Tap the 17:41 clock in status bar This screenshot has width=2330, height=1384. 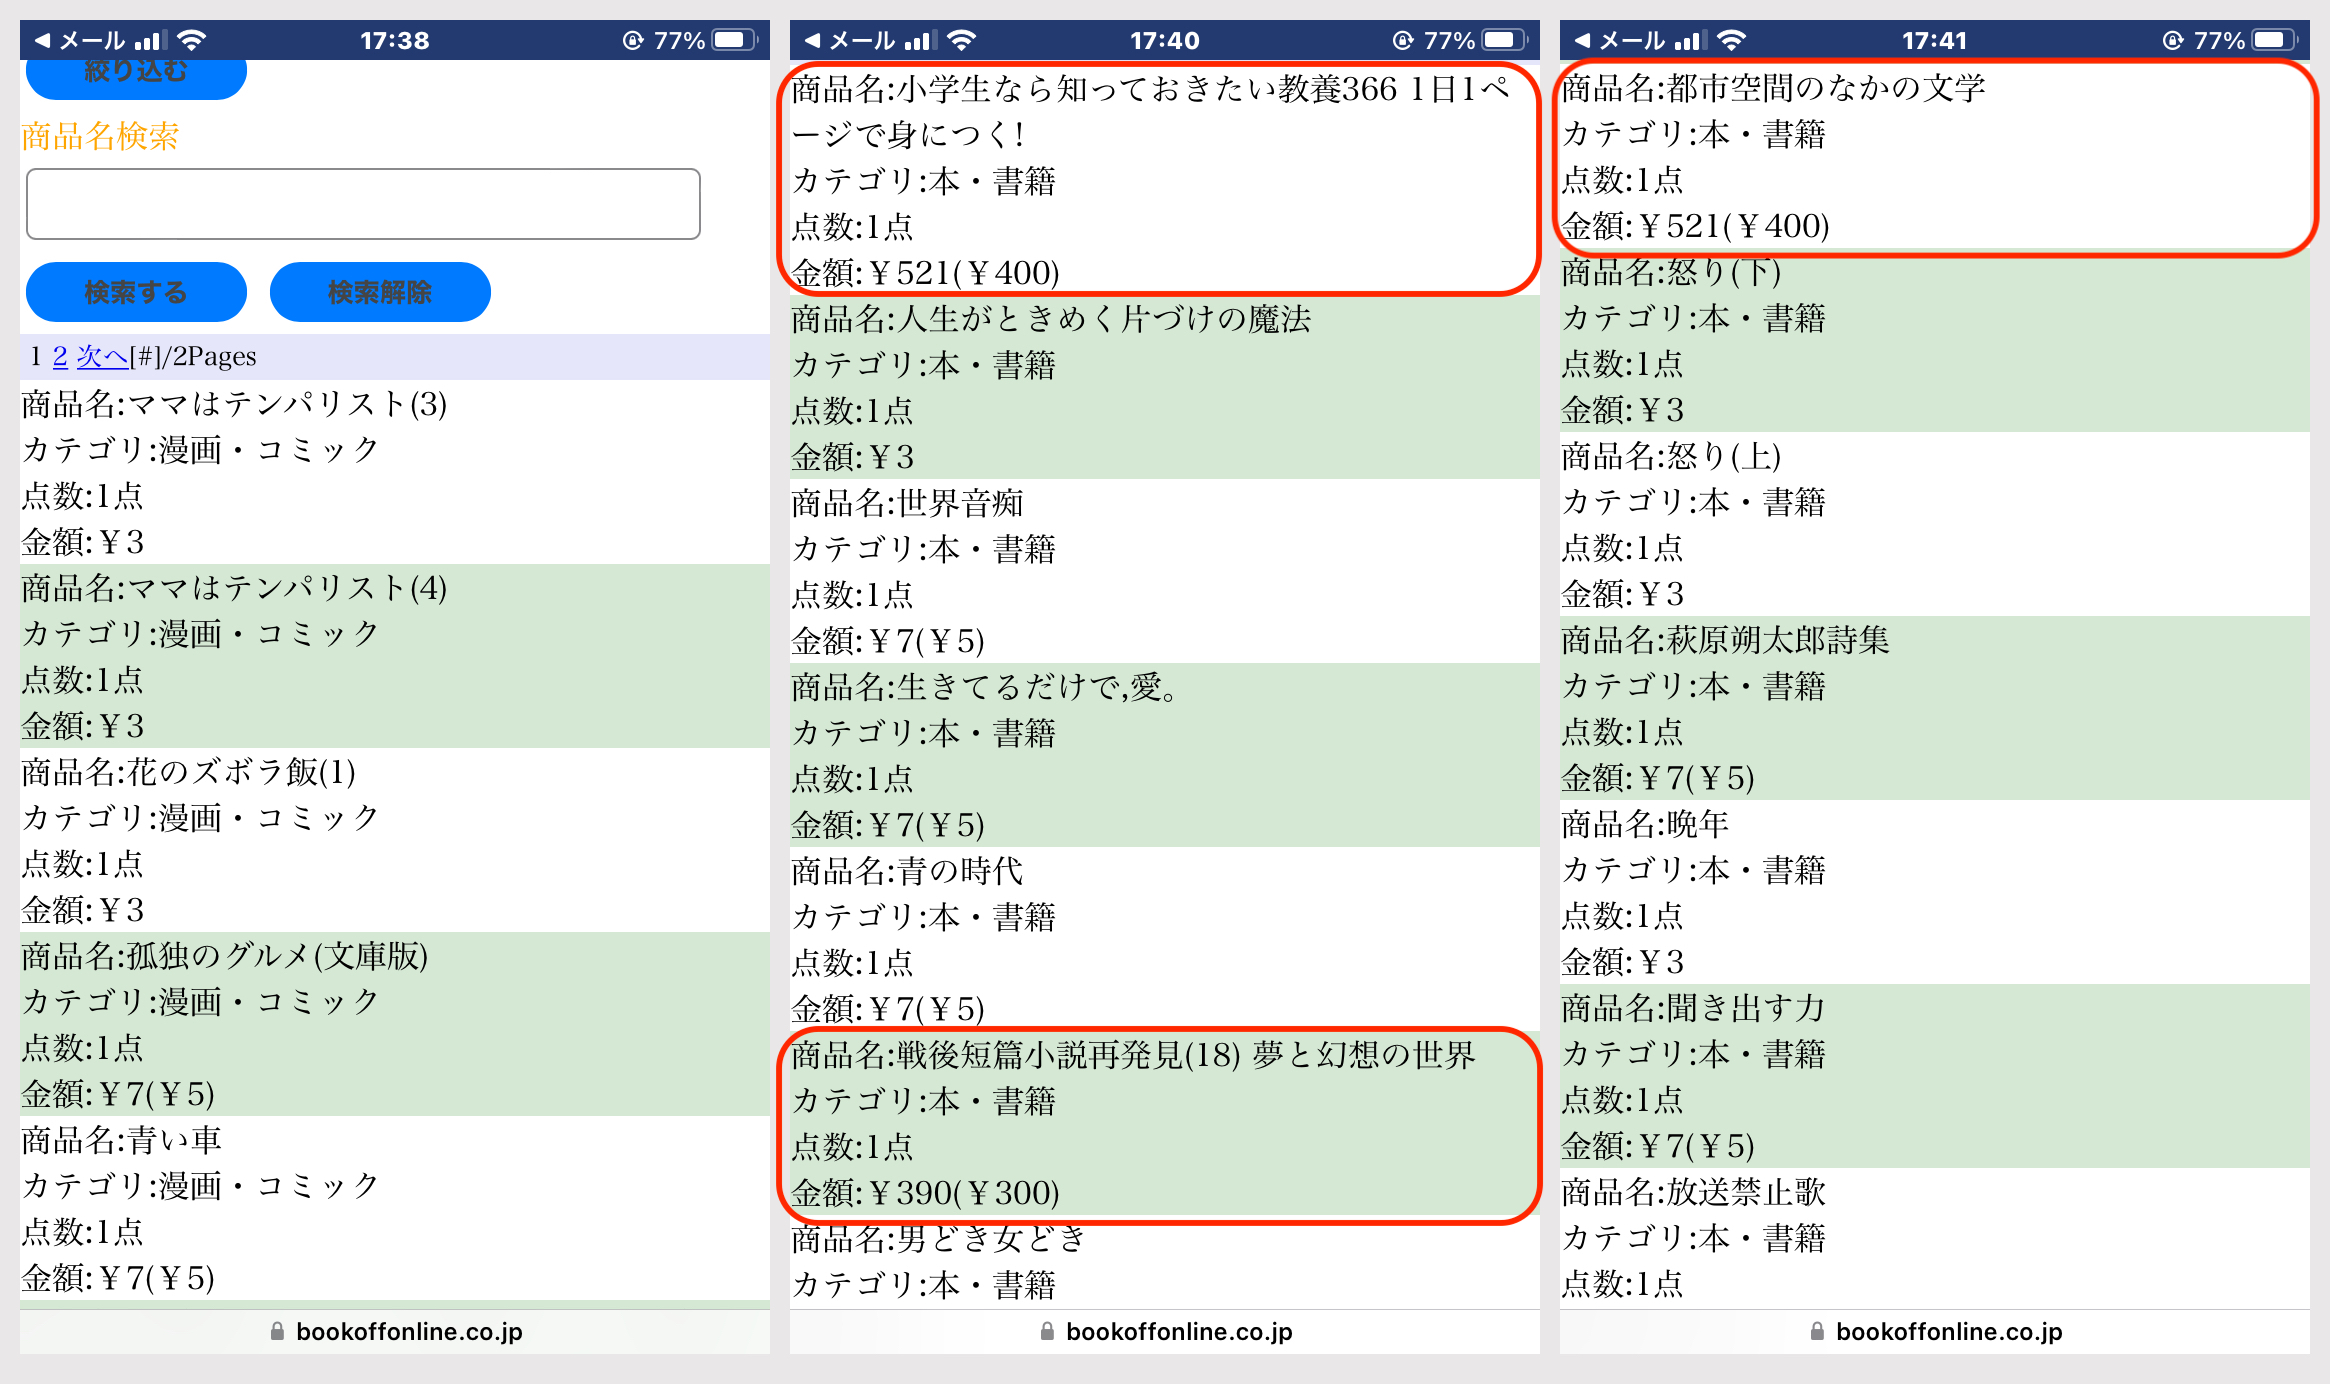point(1934,41)
